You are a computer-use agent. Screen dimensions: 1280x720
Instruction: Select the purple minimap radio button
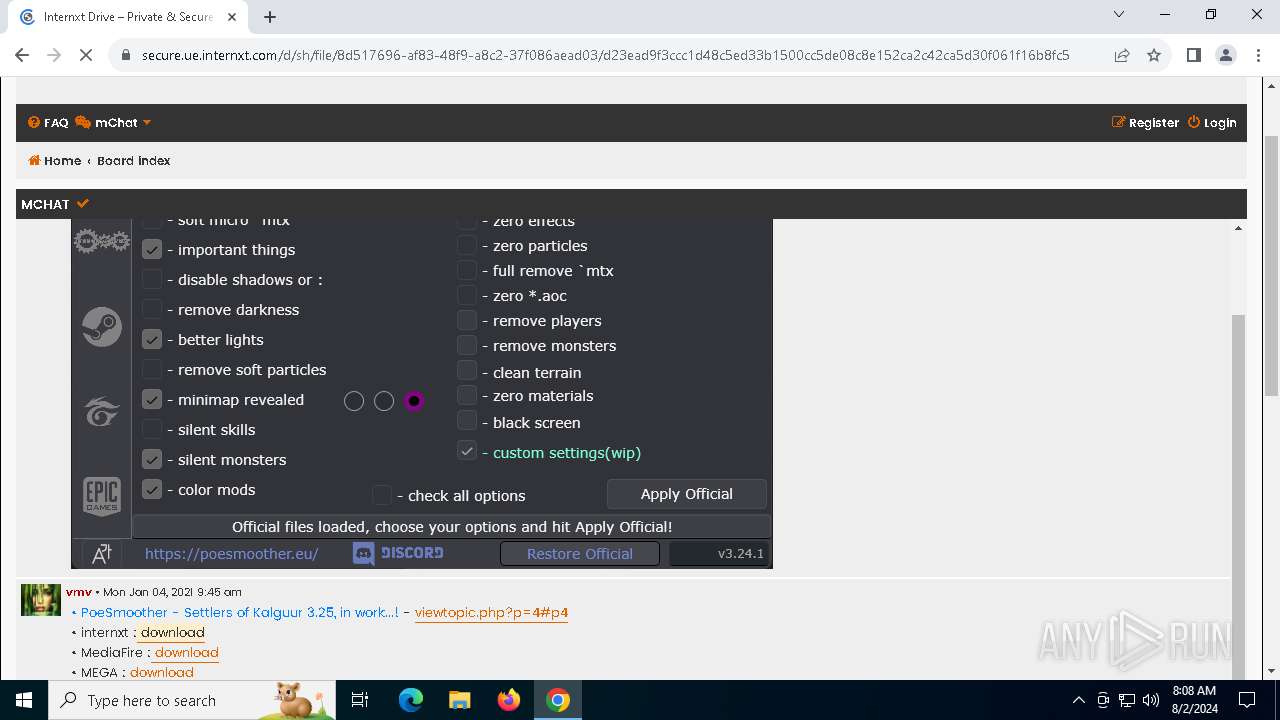[x=414, y=401]
